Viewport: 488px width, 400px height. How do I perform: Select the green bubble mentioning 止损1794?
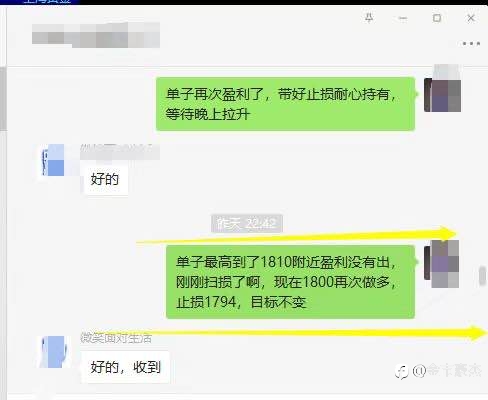pyautogui.click(x=291, y=282)
